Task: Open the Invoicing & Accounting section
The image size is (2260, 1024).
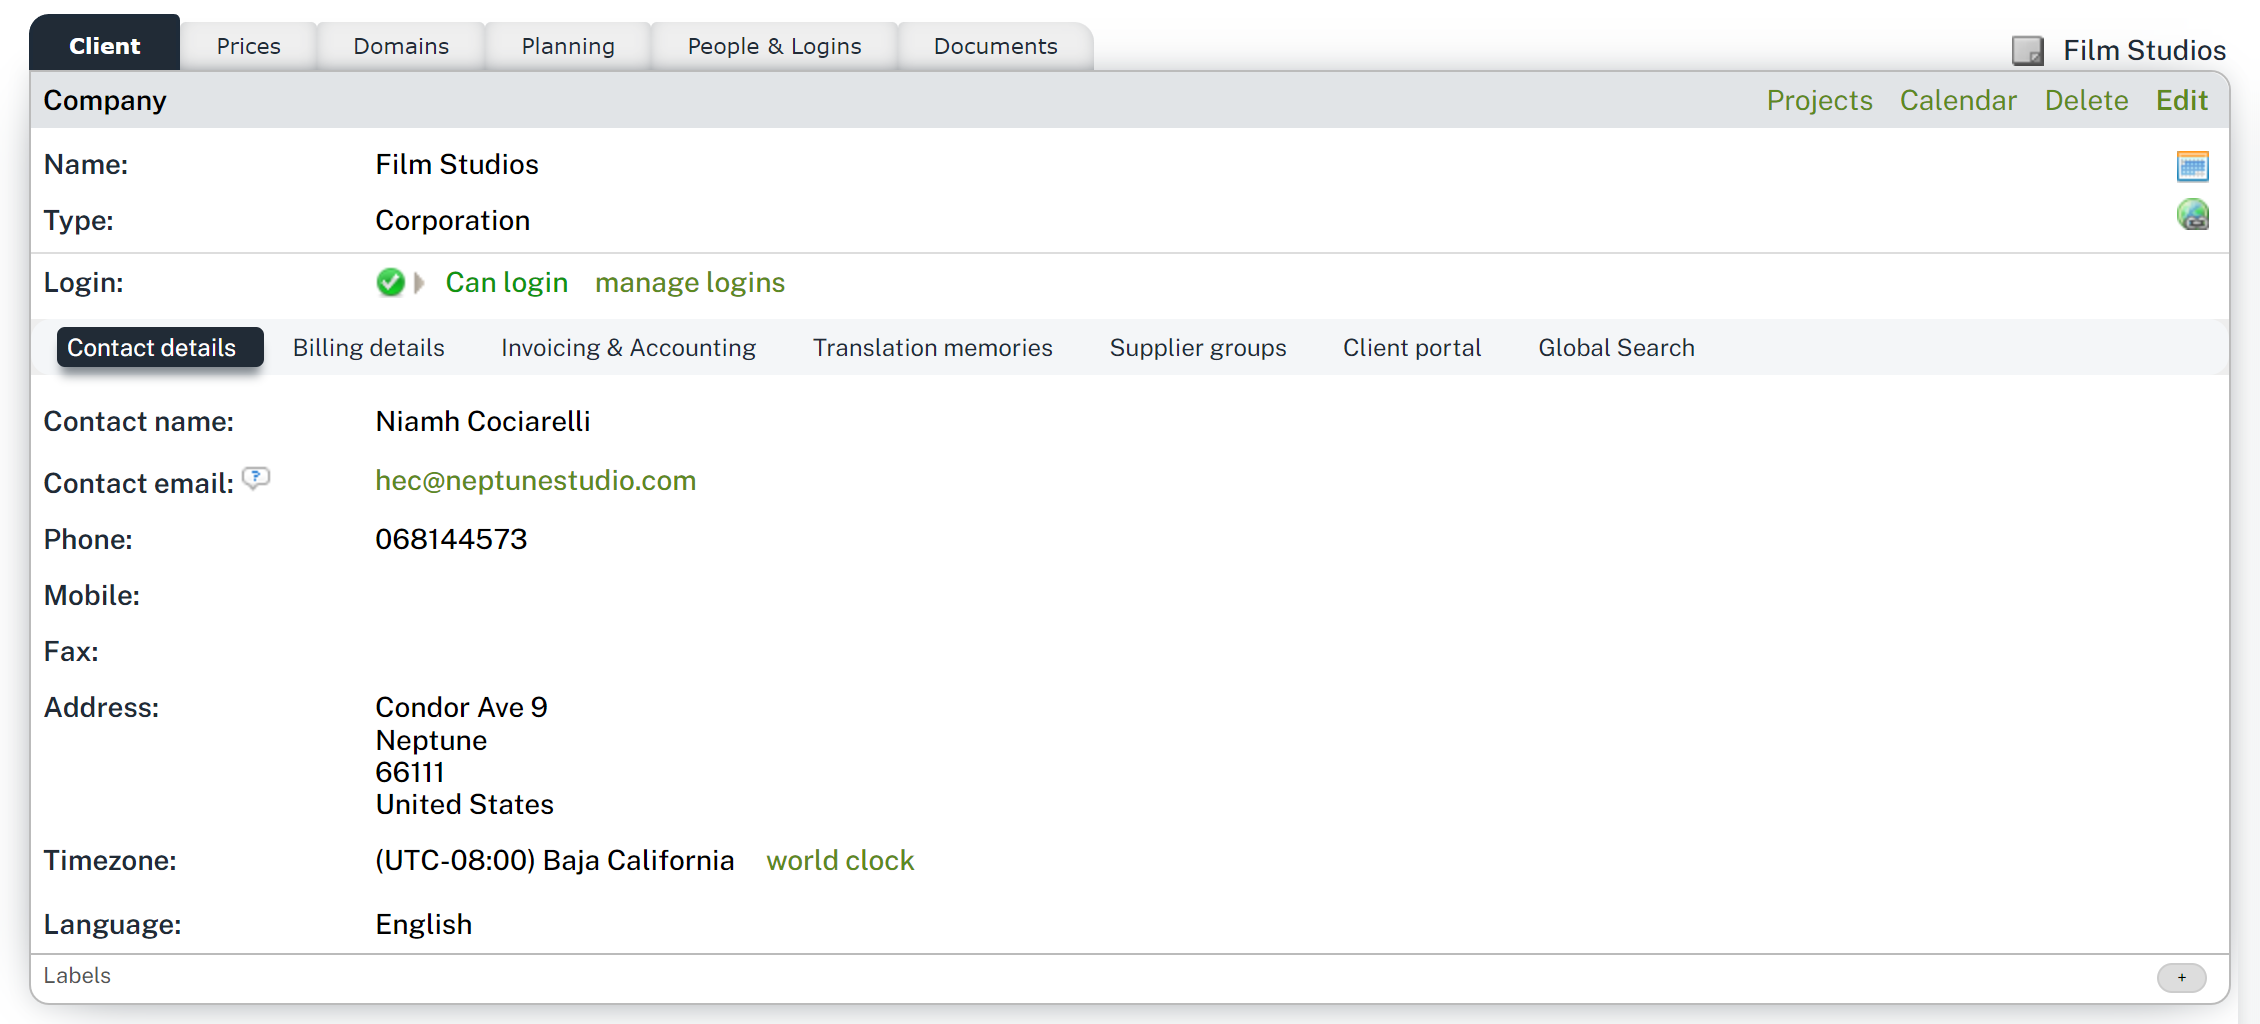Action: (628, 347)
